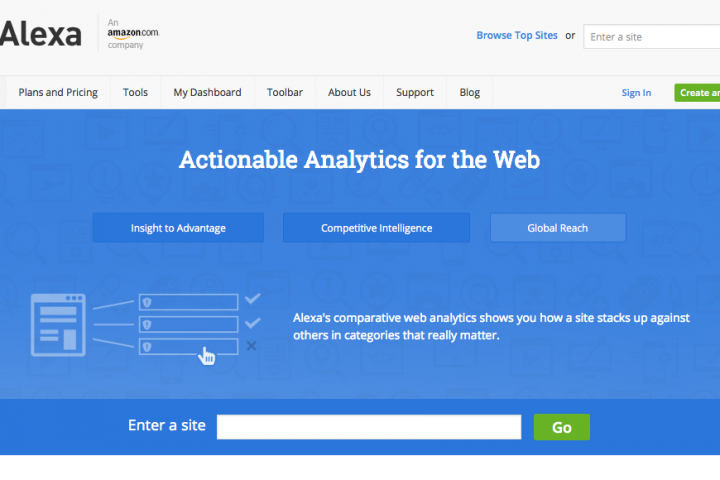
Task: Open the Tools menu item
Action: point(135,93)
